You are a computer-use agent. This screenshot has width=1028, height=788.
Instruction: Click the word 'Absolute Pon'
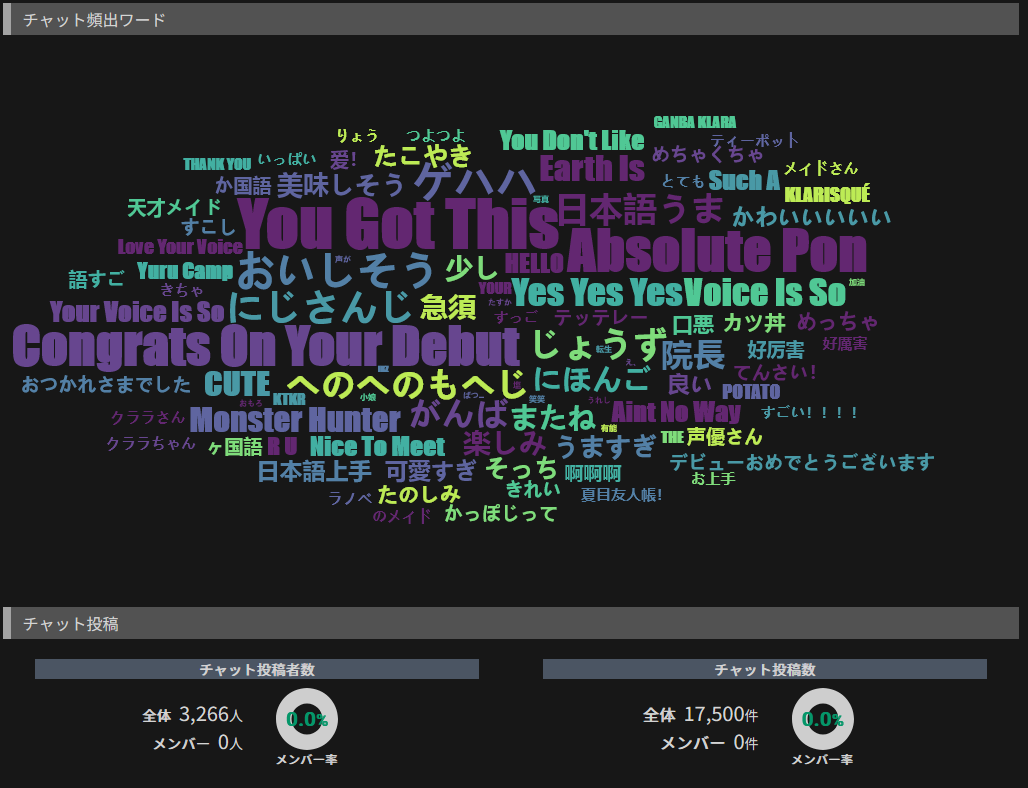(x=717, y=250)
